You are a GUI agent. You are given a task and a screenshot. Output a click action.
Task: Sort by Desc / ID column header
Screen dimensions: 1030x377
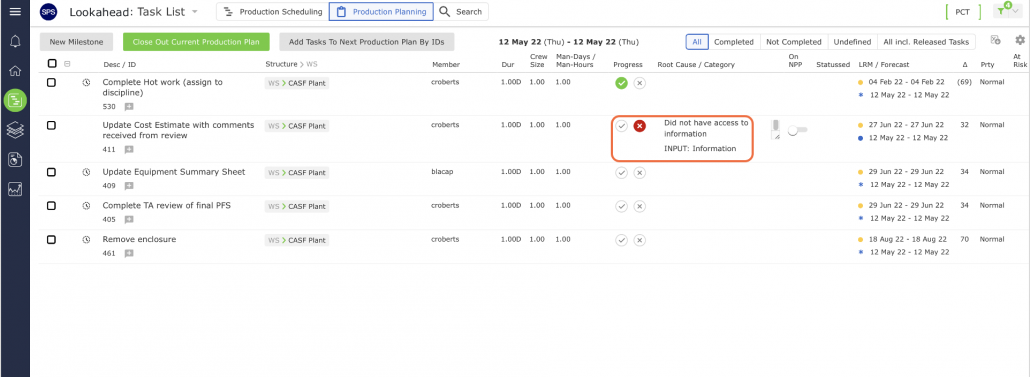(120, 64)
